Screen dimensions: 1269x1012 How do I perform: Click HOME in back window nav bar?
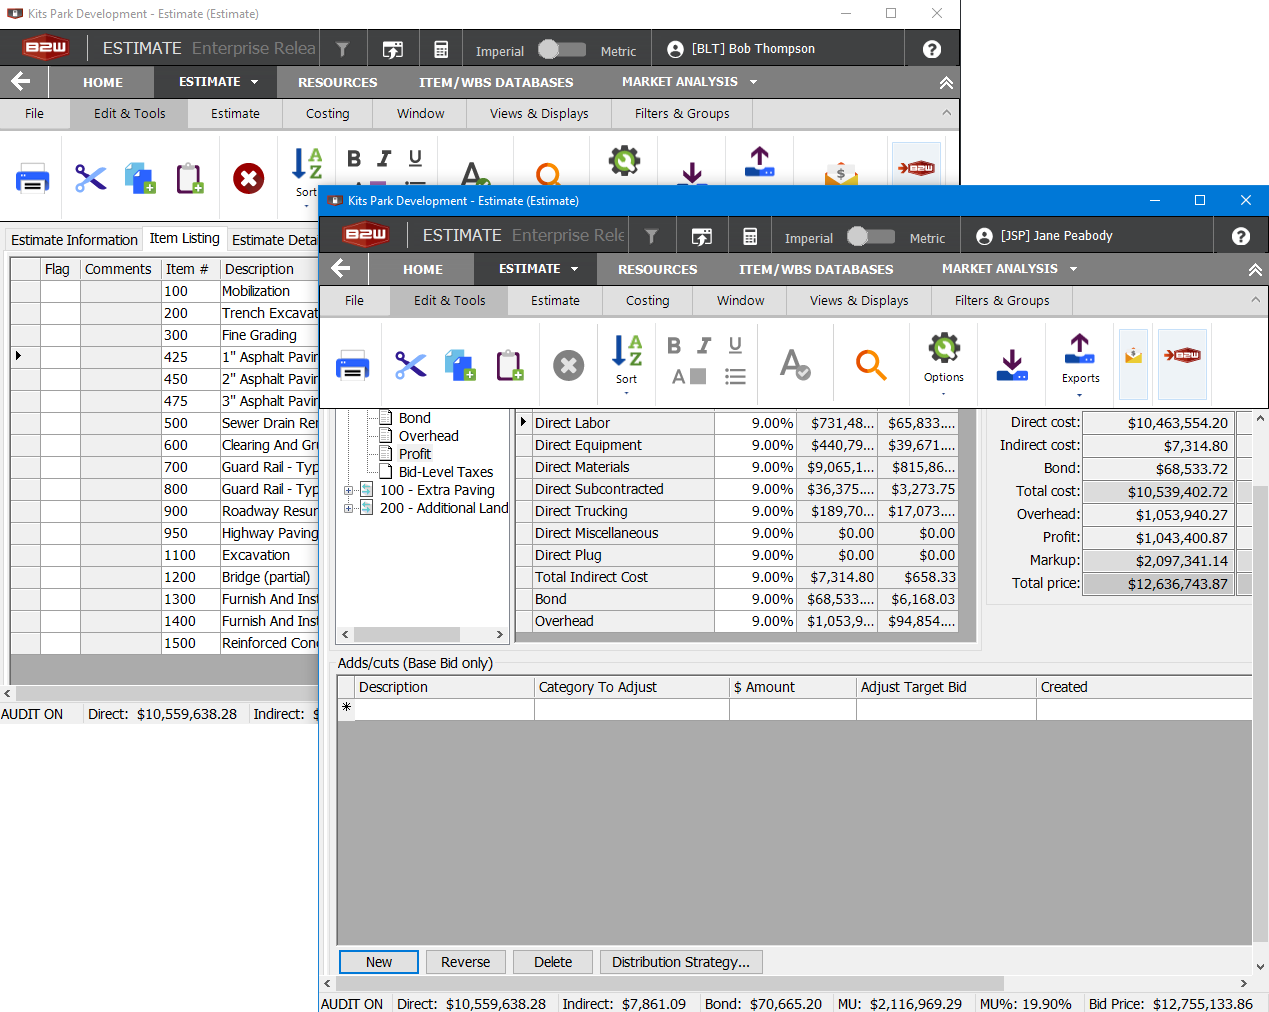click(103, 83)
